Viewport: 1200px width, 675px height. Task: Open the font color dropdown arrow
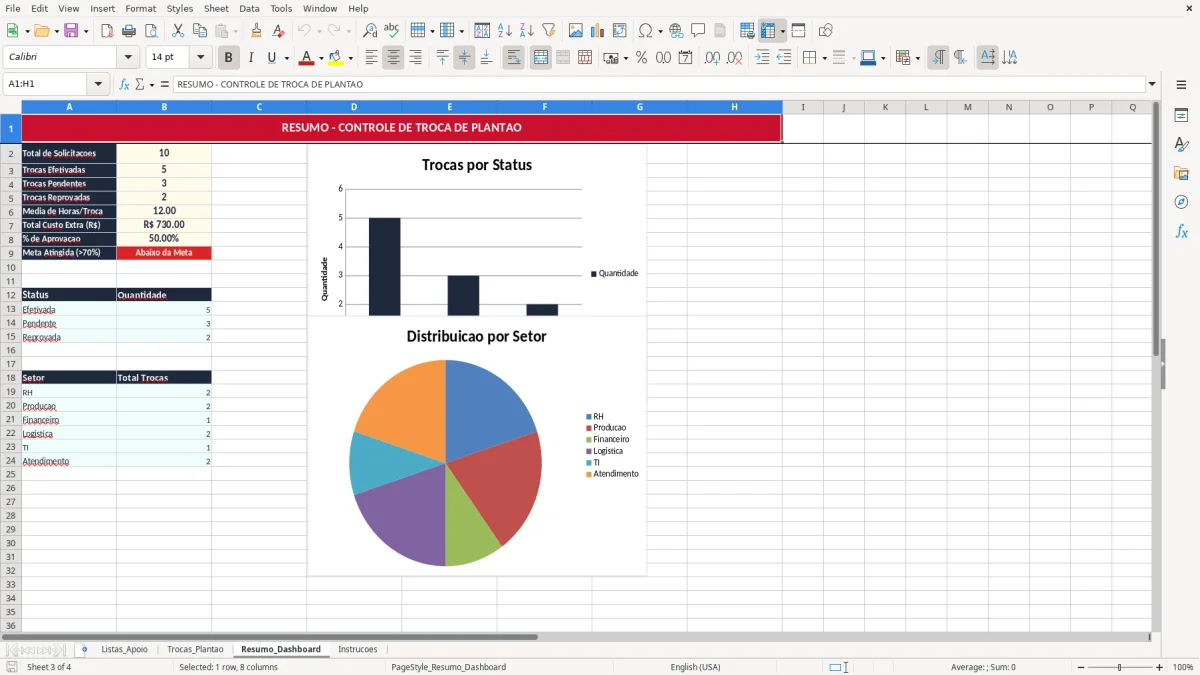(x=320, y=58)
